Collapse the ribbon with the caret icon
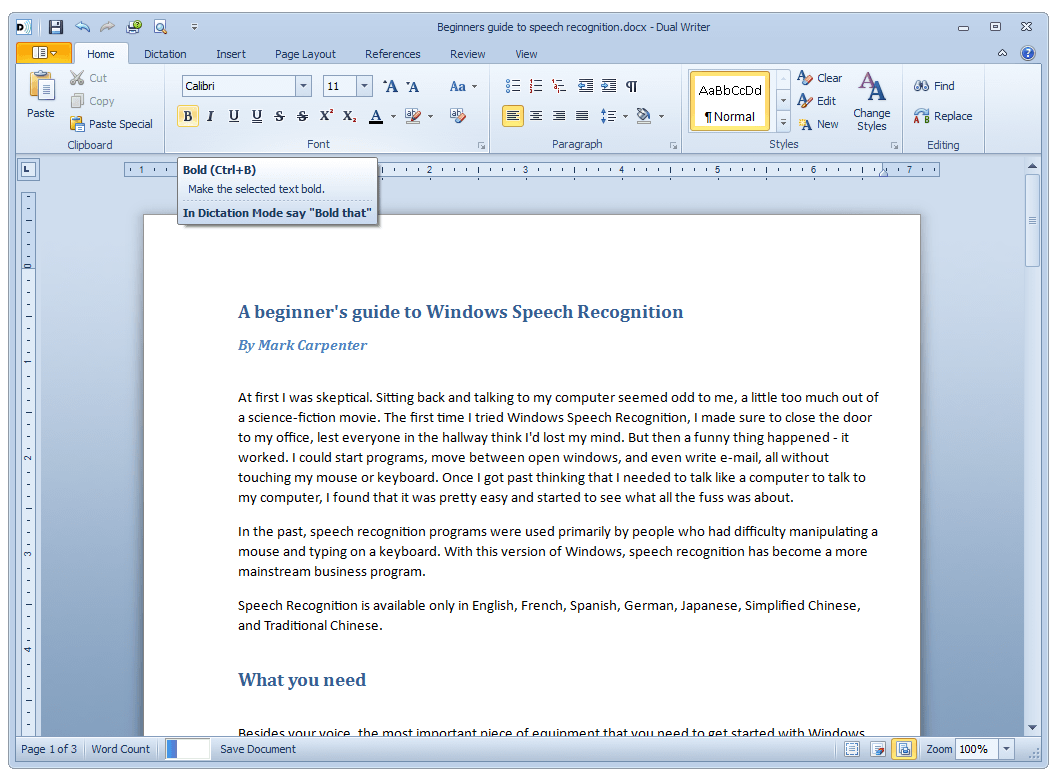1058x779 pixels. [x=1003, y=53]
